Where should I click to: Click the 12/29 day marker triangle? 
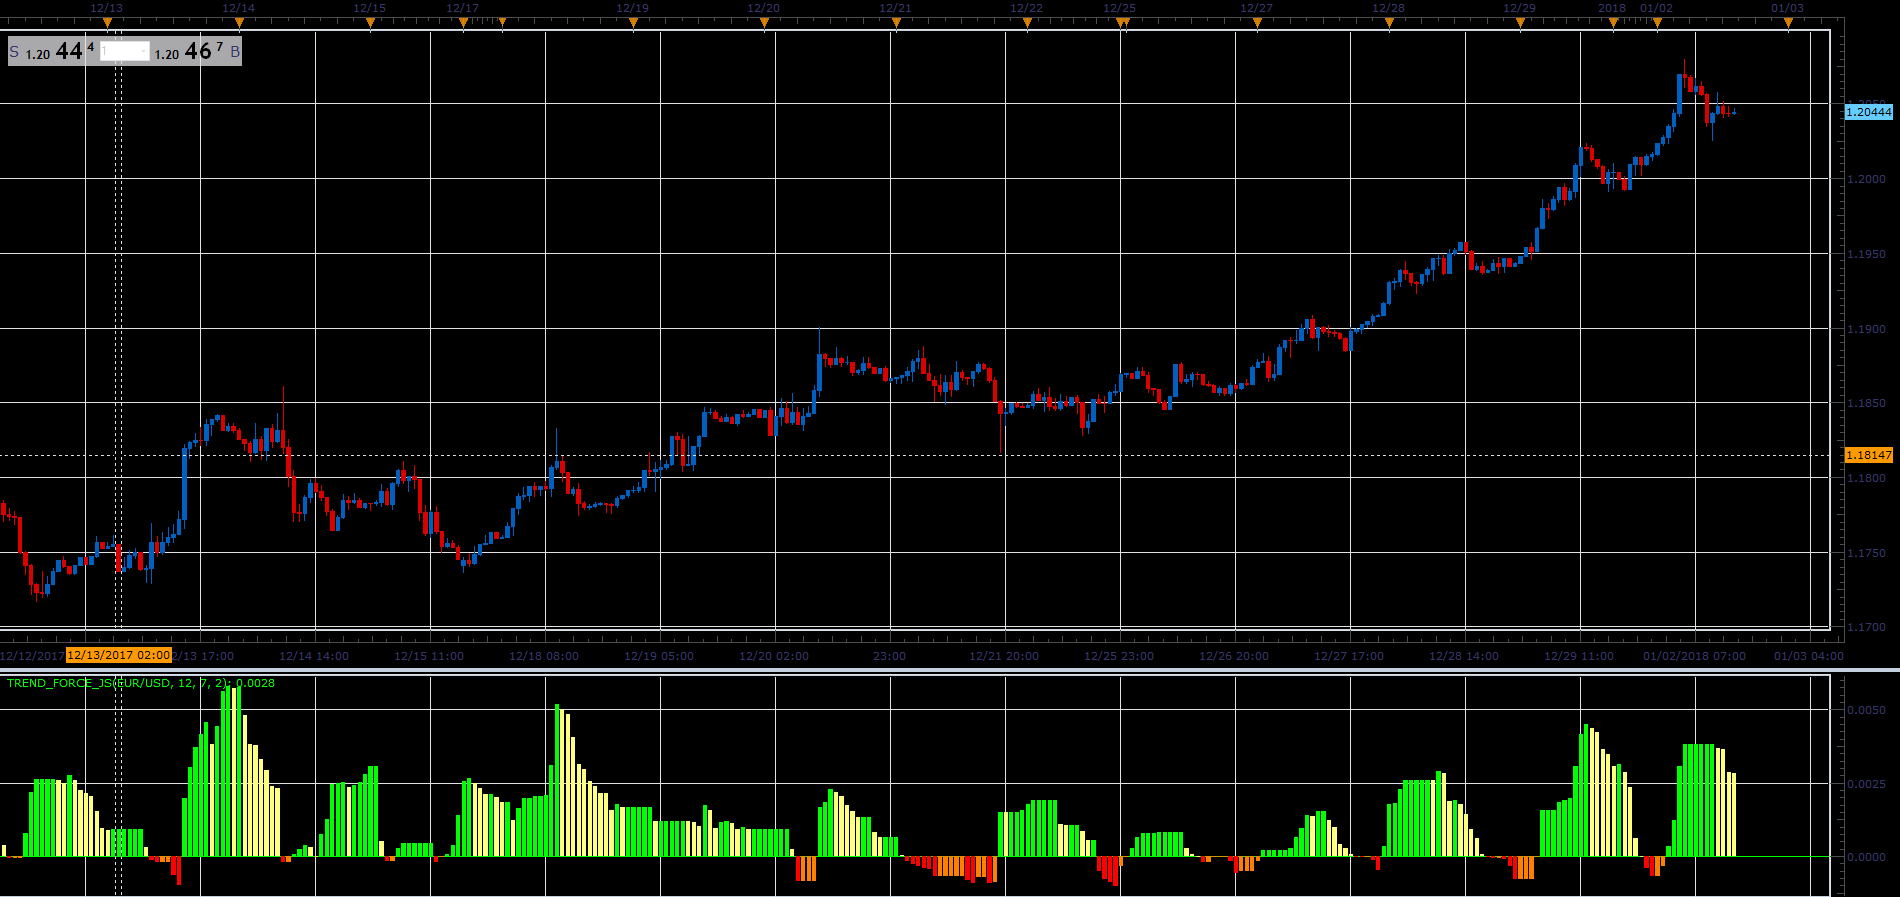click(1520, 23)
